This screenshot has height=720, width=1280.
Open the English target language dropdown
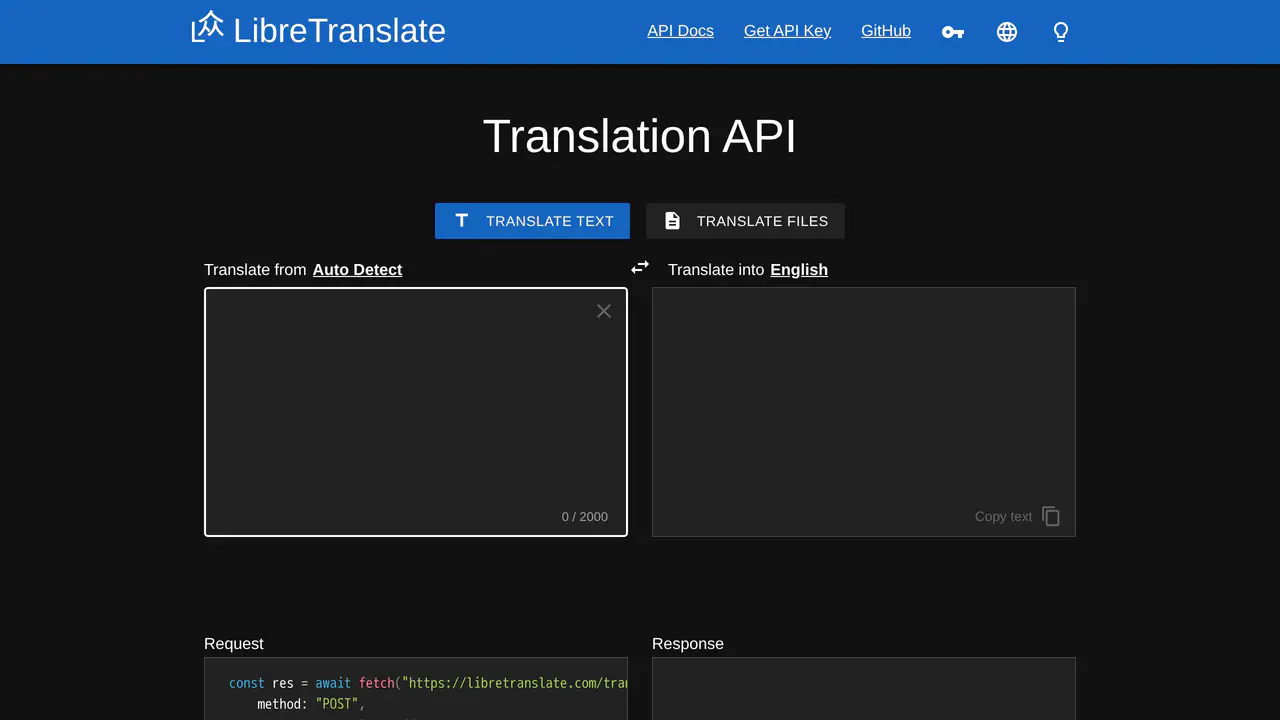[x=799, y=270]
